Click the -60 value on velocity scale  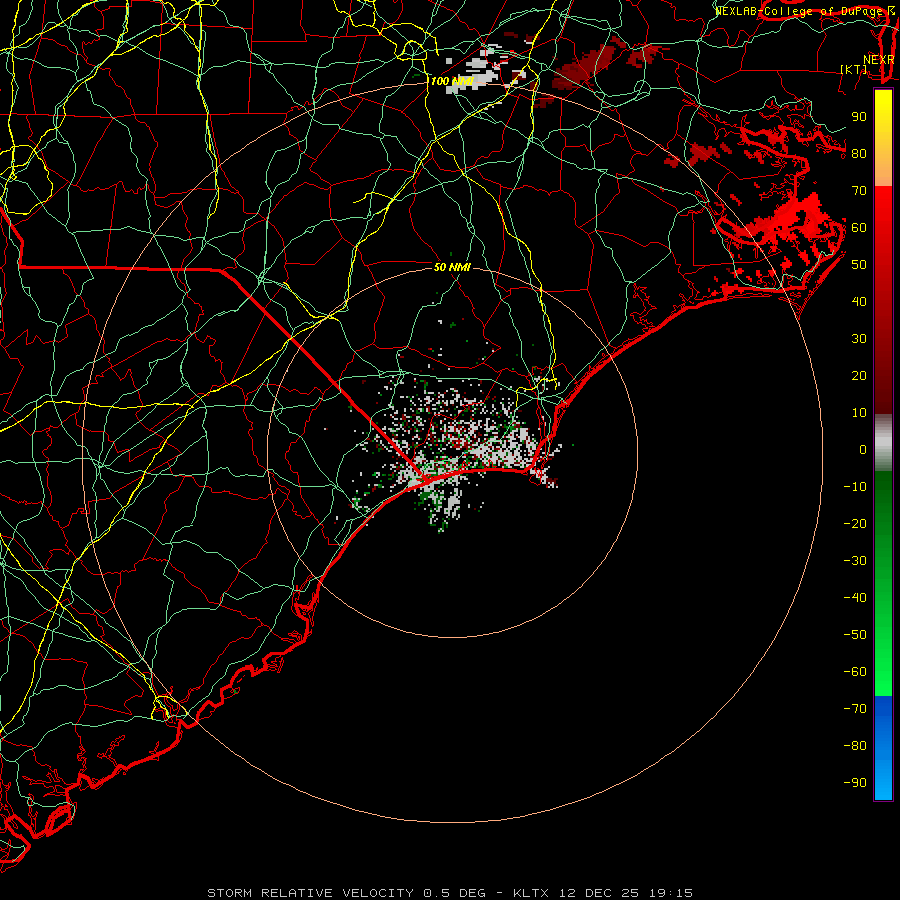855,672
